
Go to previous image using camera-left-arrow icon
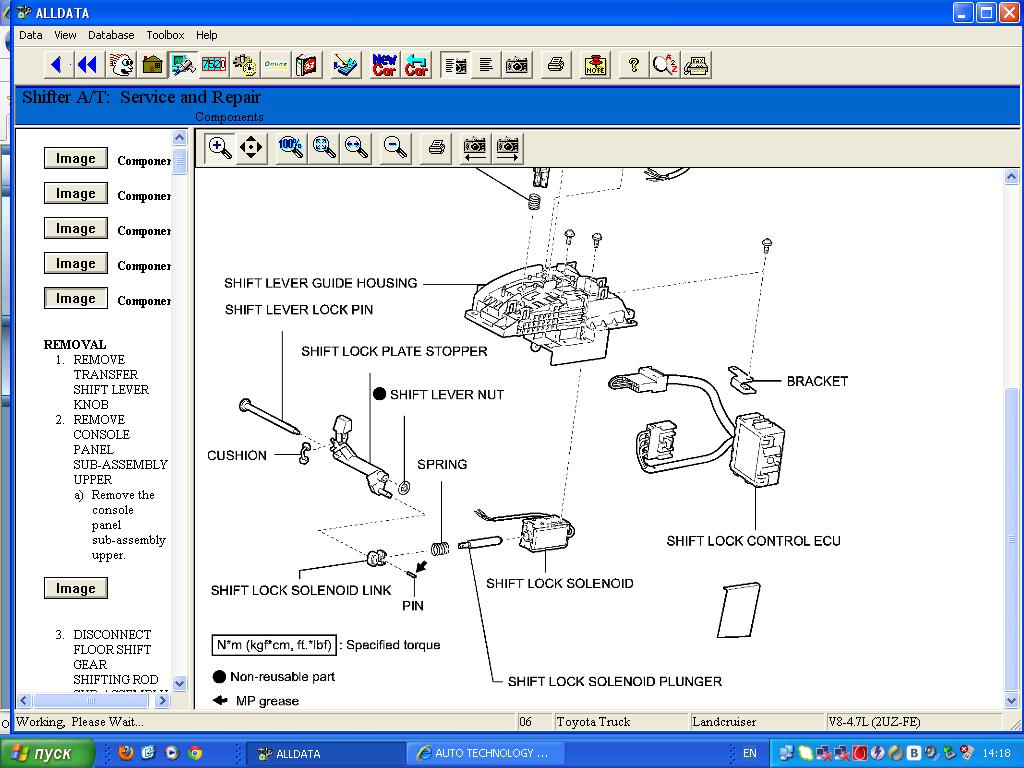475,147
